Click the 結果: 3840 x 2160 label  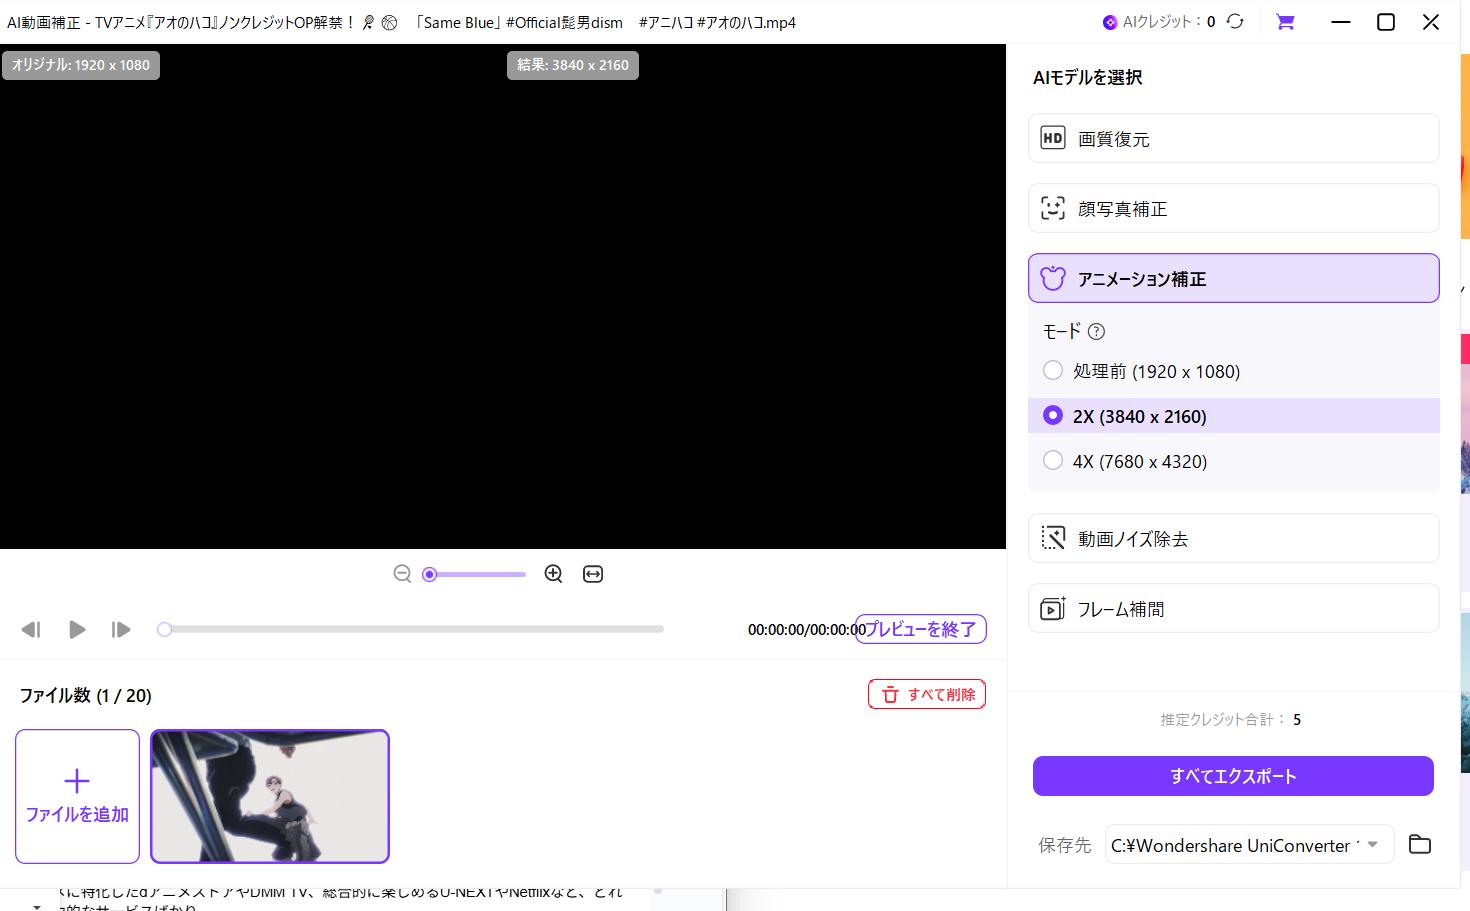pyautogui.click(x=573, y=65)
